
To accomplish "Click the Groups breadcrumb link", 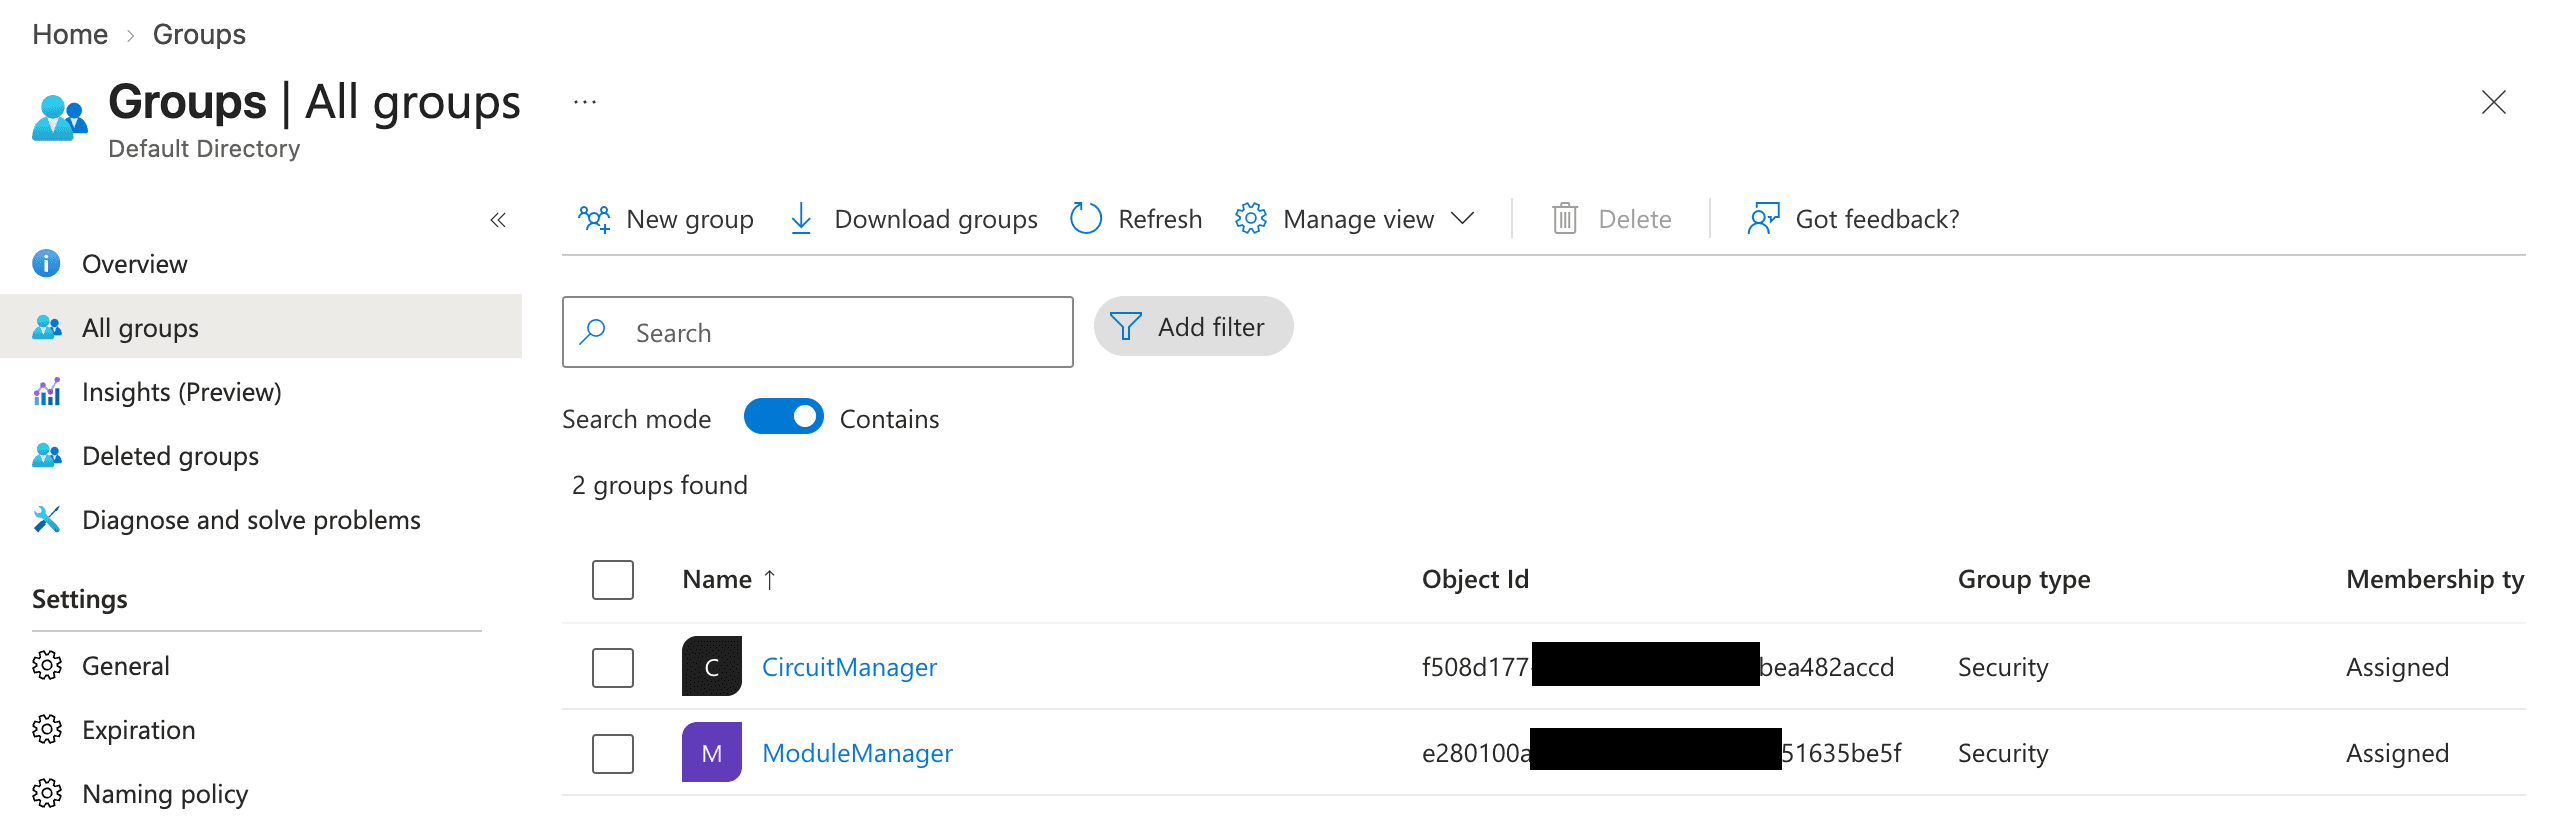I will [x=199, y=34].
